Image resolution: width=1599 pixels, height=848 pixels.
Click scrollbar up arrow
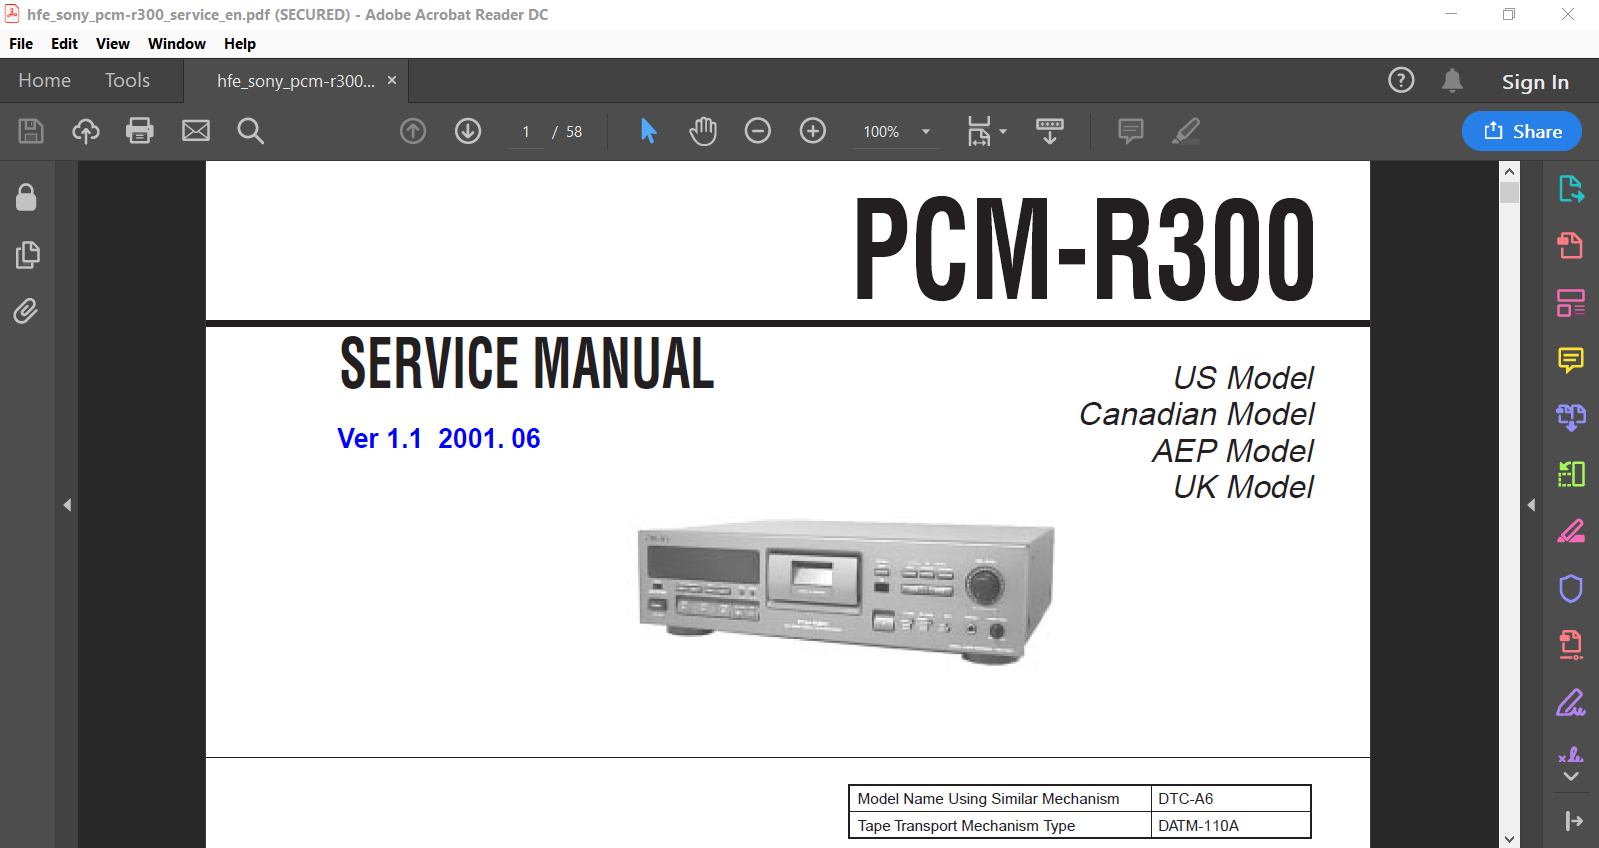click(x=1509, y=171)
